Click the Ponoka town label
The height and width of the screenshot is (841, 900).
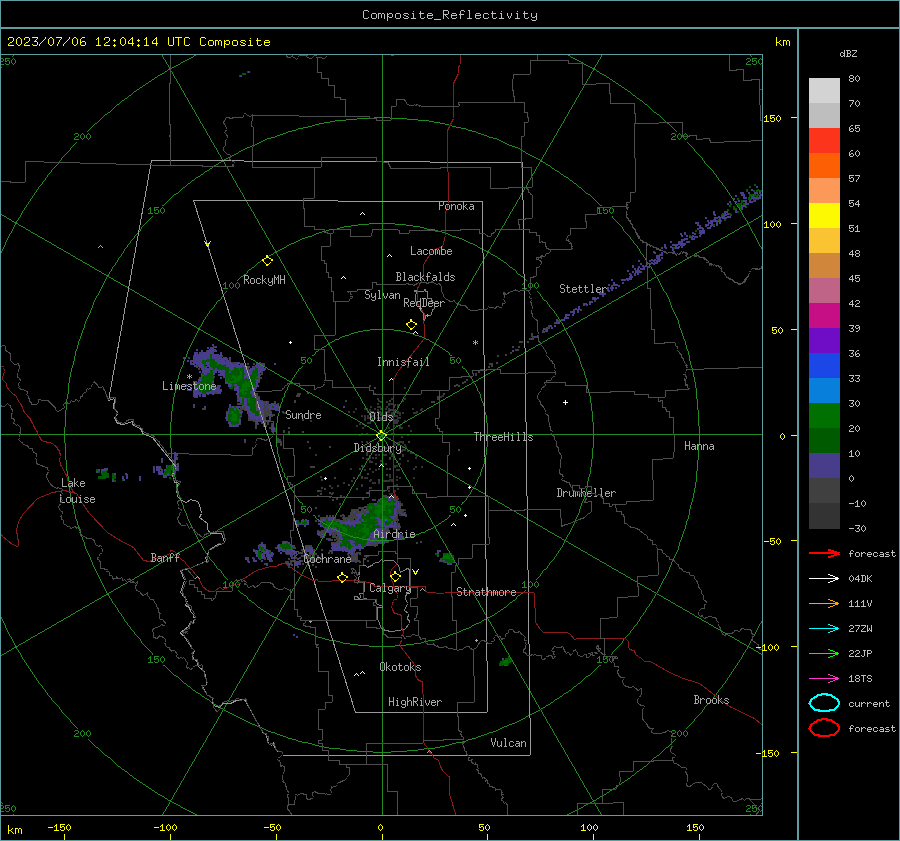tap(456, 206)
